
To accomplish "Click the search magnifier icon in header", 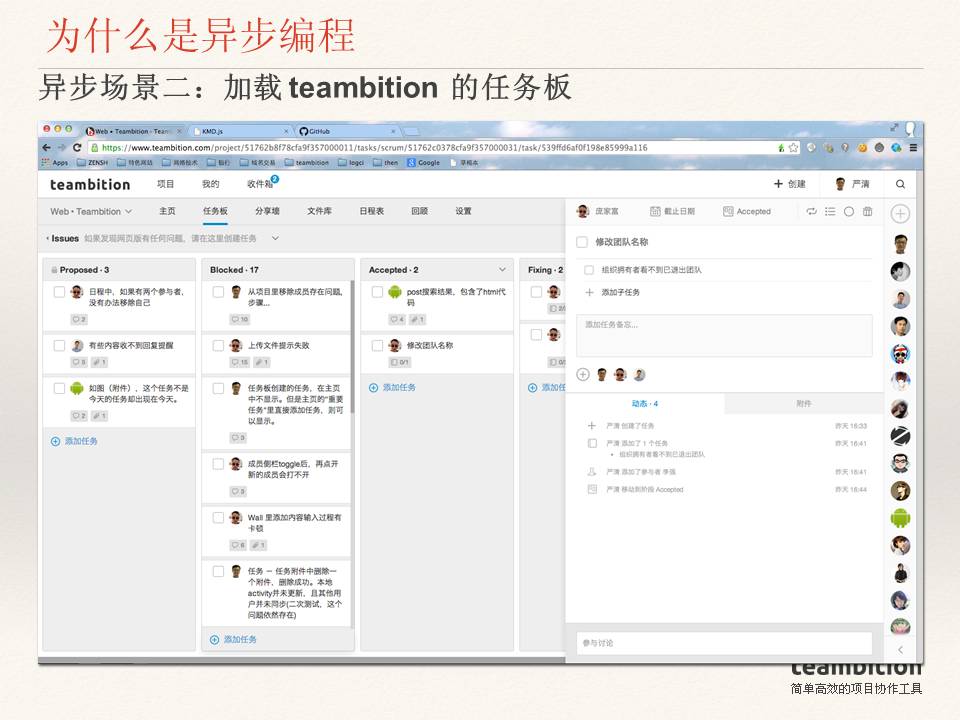I will tap(900, 184).
